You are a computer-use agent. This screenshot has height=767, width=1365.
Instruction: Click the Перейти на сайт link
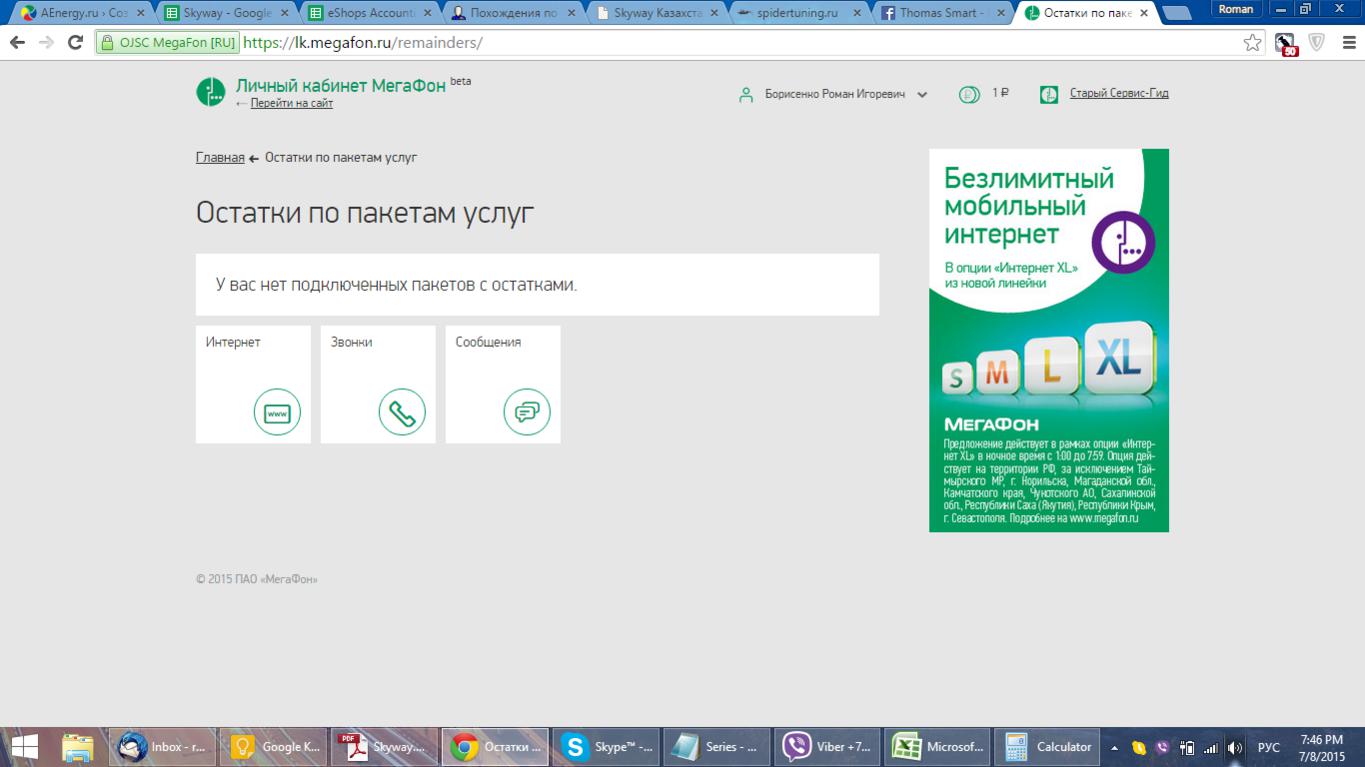point(292,104)
